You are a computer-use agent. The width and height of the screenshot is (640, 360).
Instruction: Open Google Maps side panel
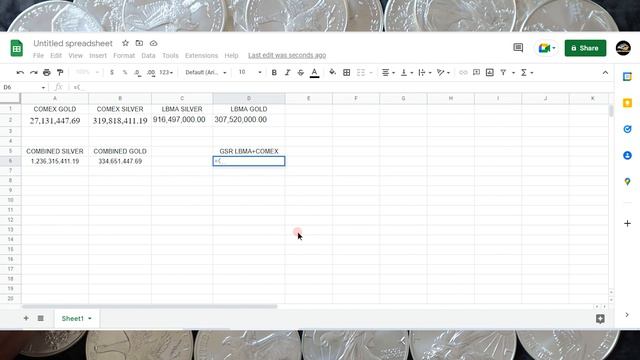pos(627,182)
